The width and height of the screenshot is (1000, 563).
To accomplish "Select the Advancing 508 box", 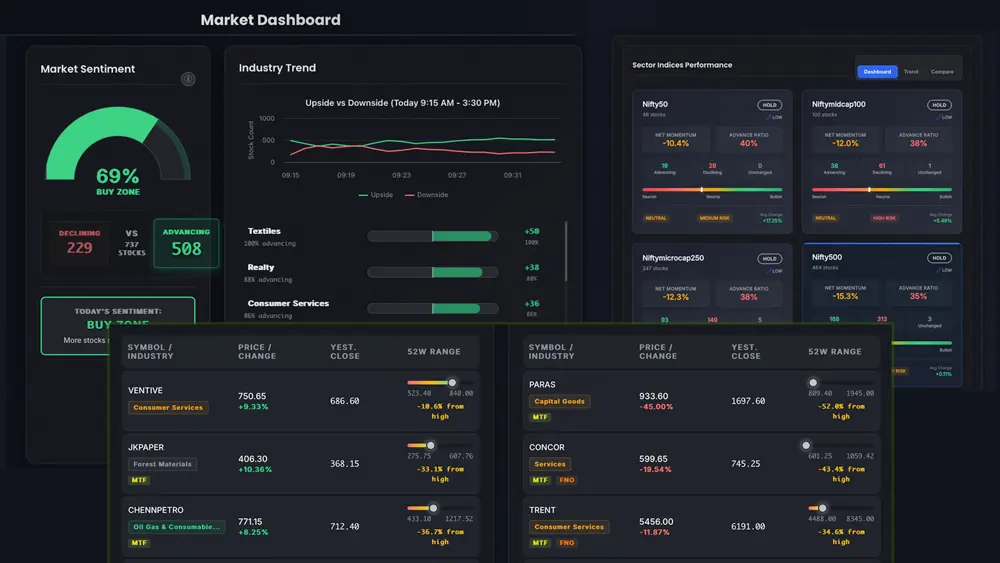I will pyautogui.click(x=186, y=243).
